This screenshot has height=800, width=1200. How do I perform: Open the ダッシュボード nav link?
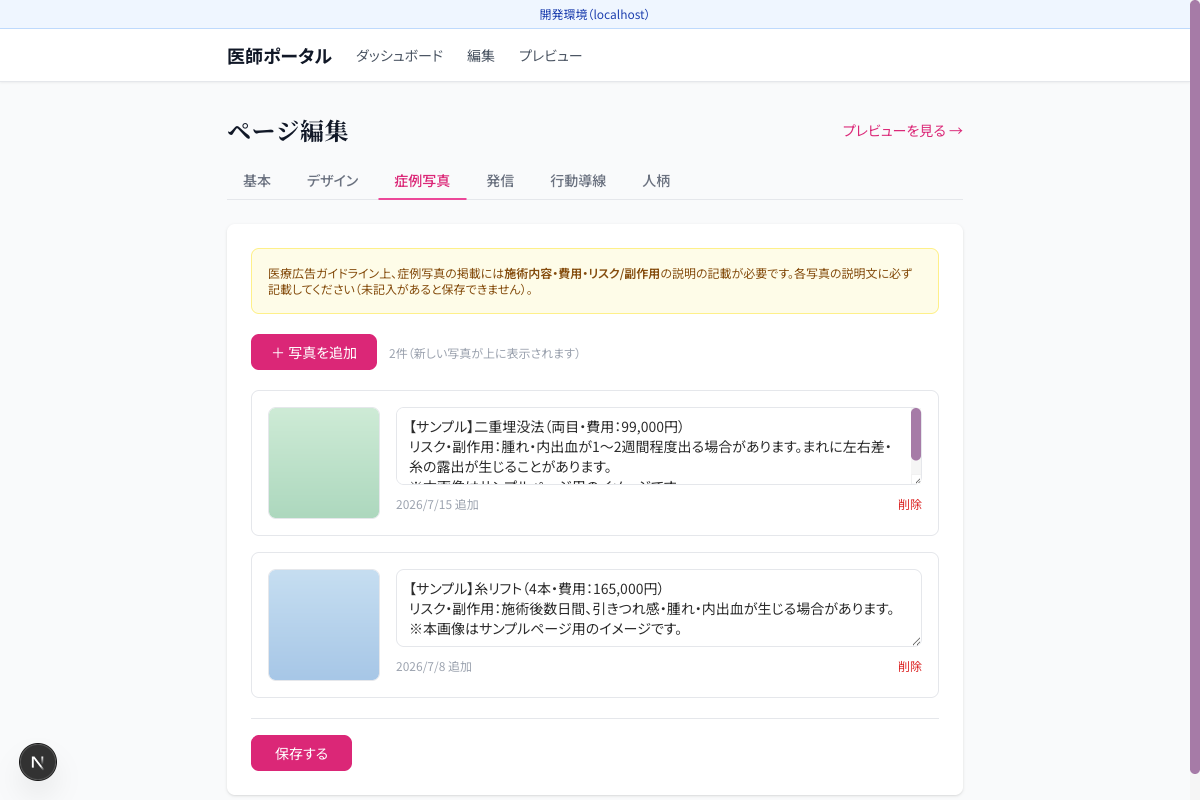click(399, 56)
